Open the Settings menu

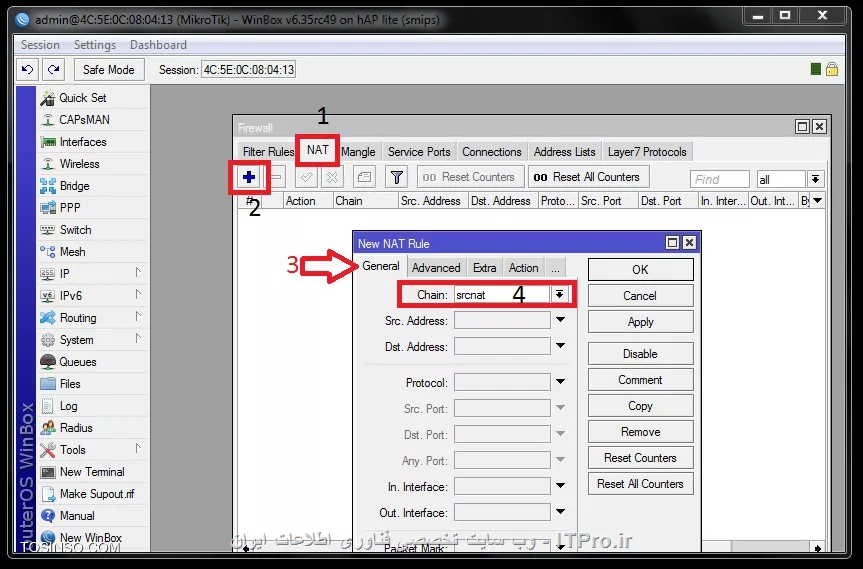[x=95, y=45]
